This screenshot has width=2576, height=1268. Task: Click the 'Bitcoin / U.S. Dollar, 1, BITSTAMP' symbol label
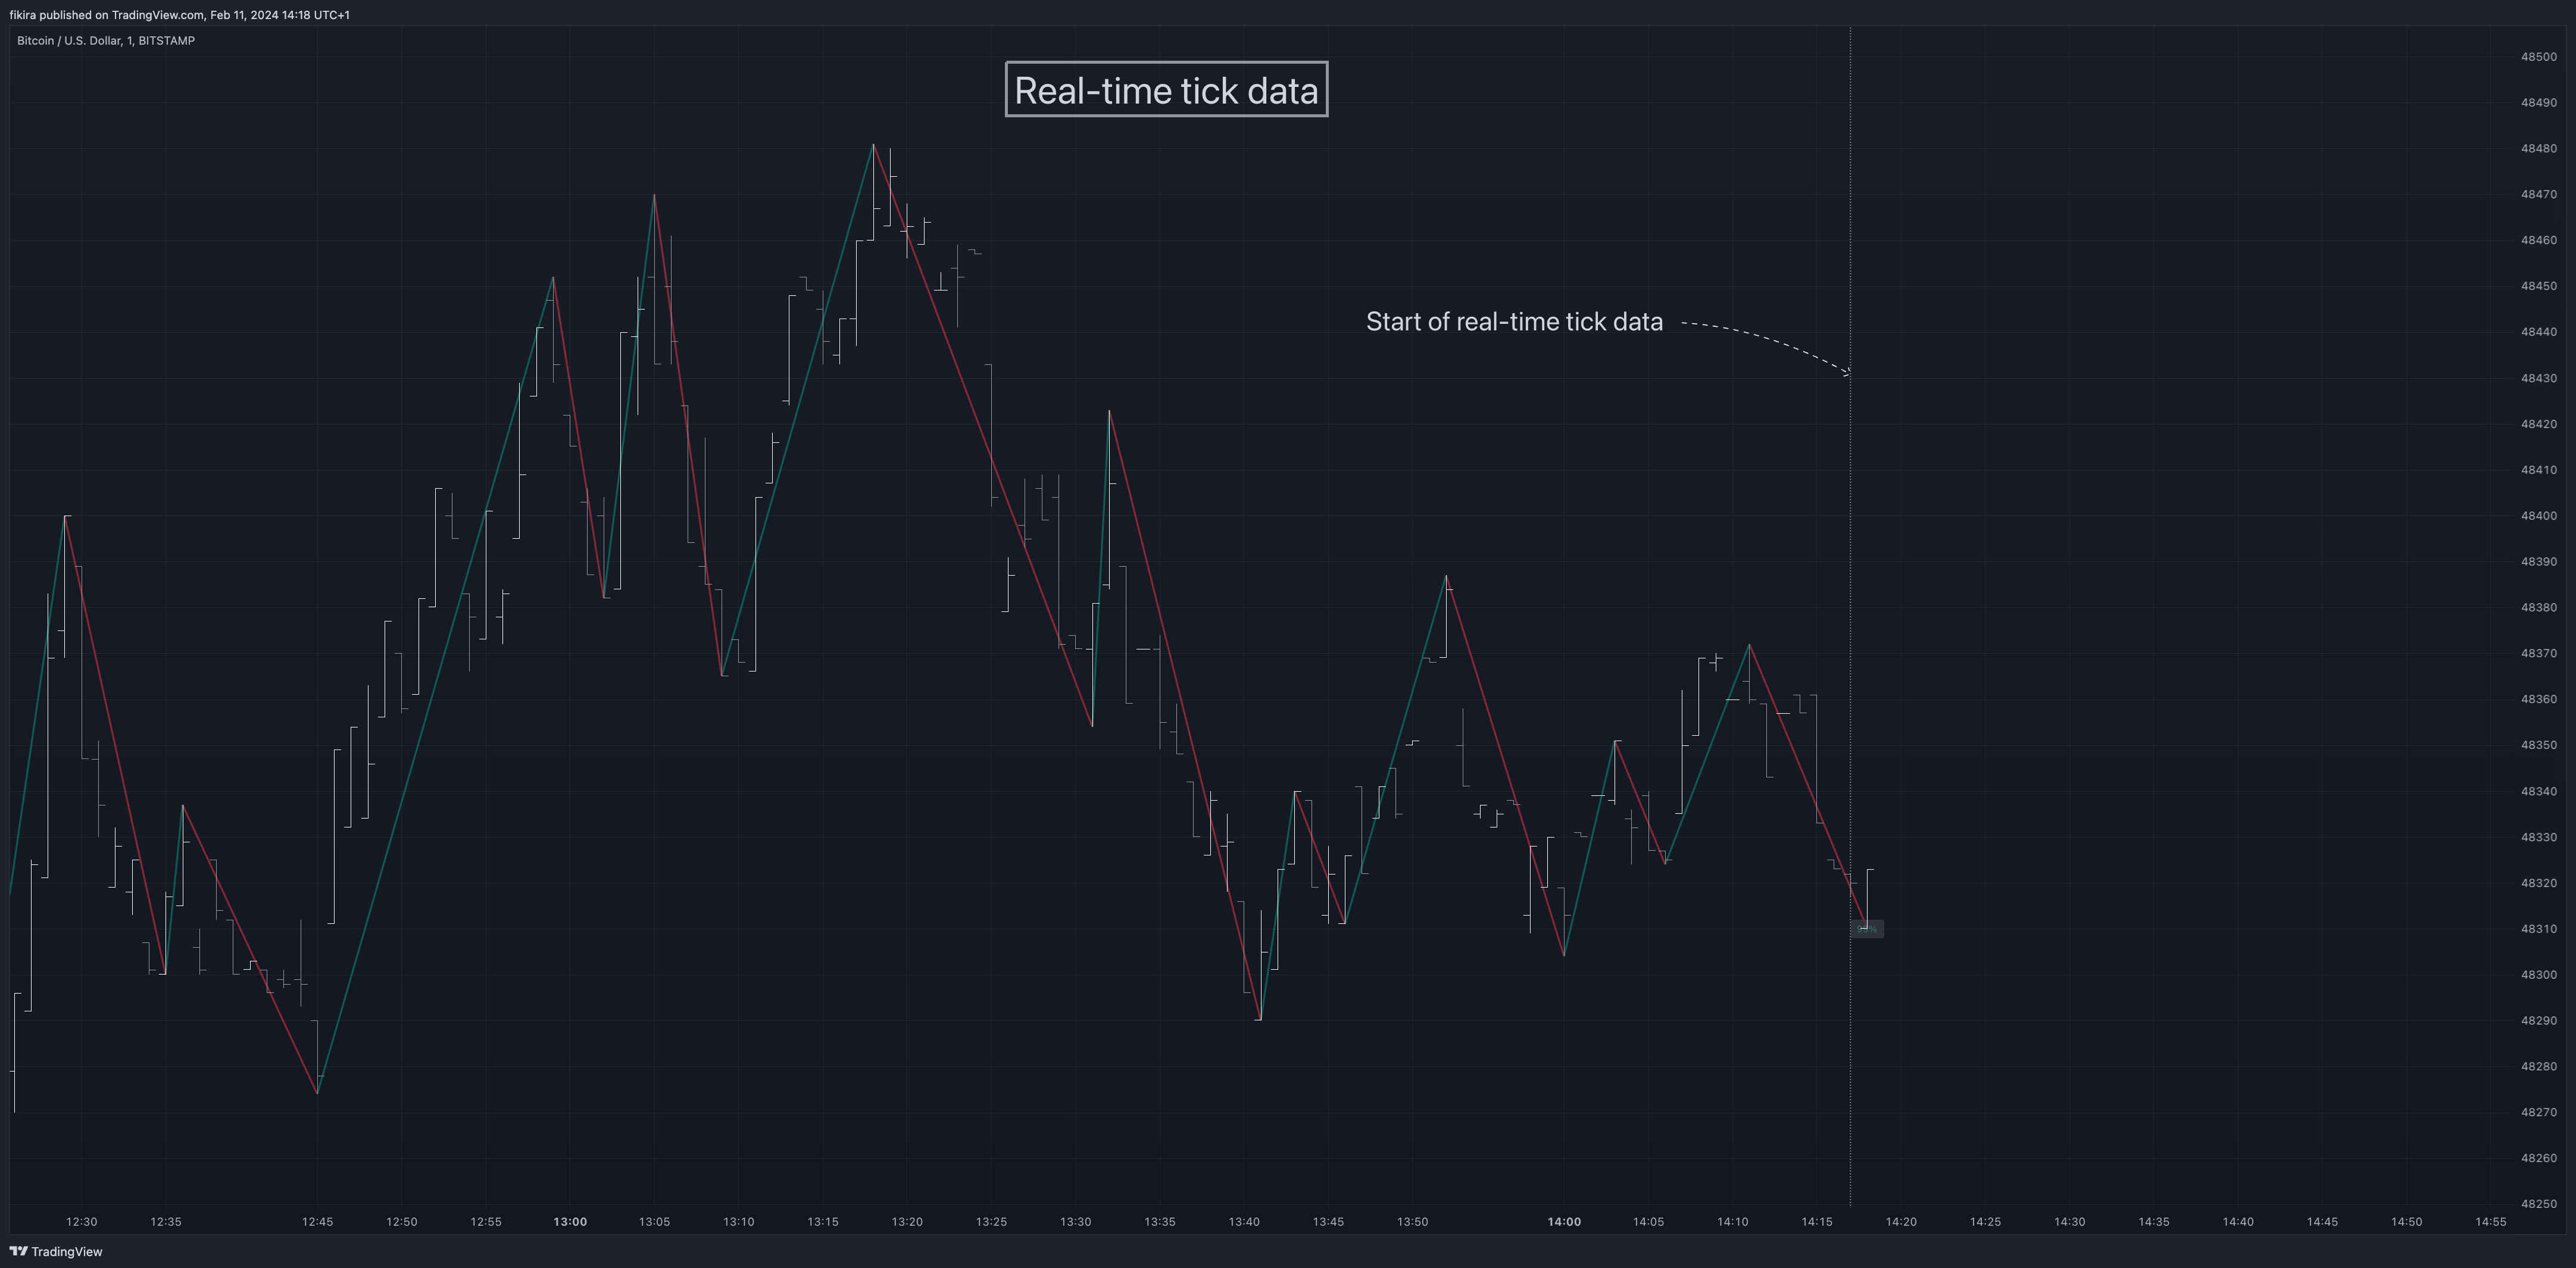coord(106,41)
